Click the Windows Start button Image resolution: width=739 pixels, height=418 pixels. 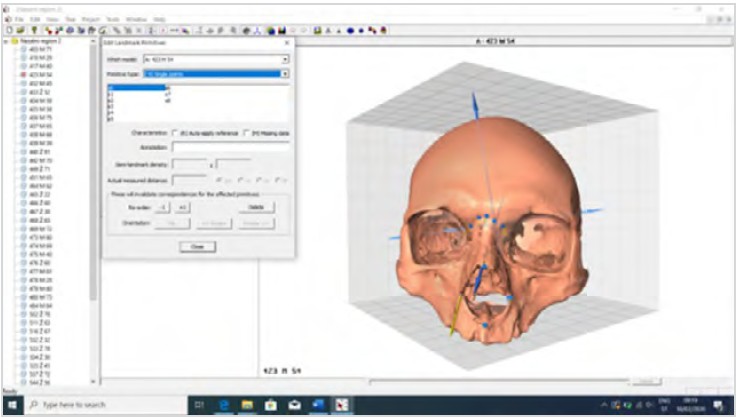tap(11, 404)
